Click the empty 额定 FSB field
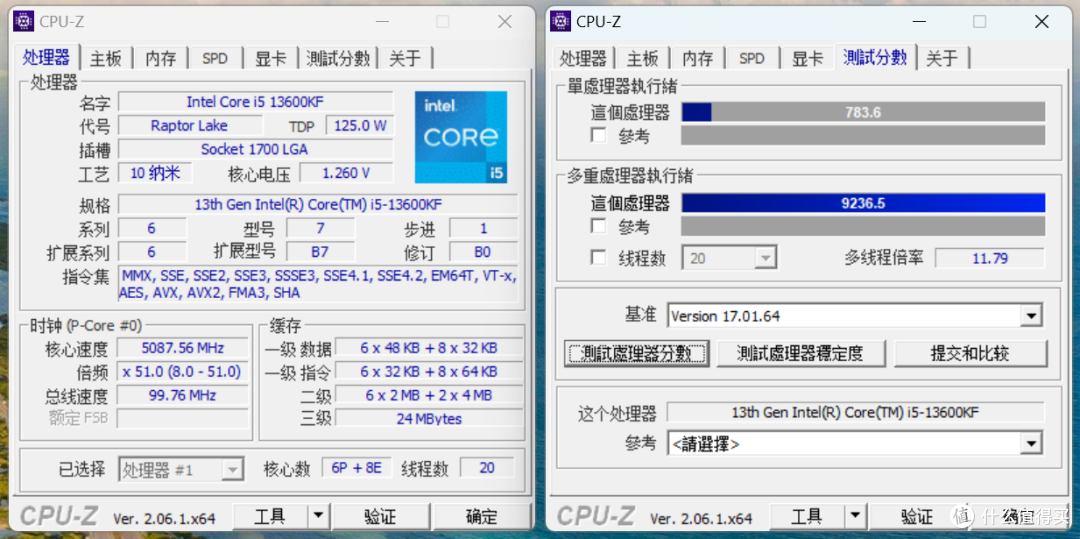The height and width of the screenshot is (539, 1080). [x=183, y=418]
